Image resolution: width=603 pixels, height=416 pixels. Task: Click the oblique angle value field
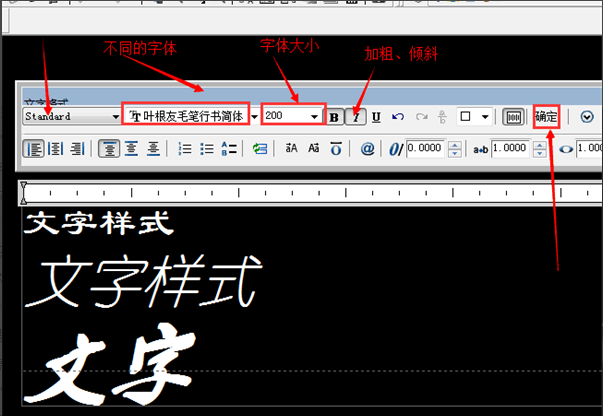pos(424,149)
